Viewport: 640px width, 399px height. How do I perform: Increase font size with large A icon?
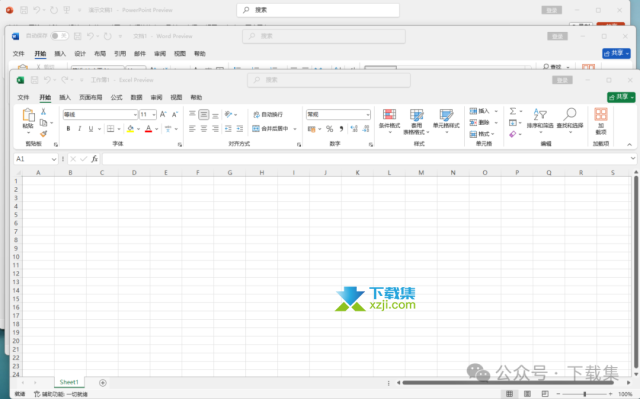[x=163, y=115]
